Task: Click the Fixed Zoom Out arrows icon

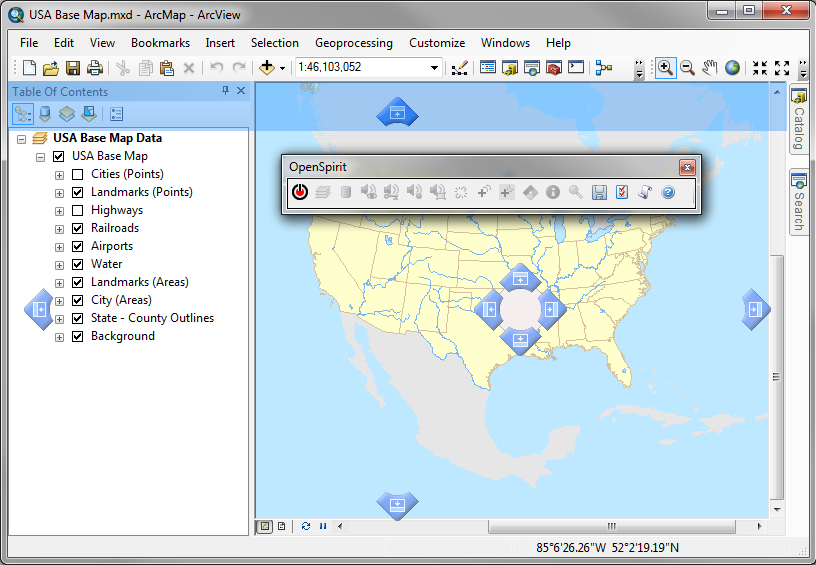Action: coord(782,68)
